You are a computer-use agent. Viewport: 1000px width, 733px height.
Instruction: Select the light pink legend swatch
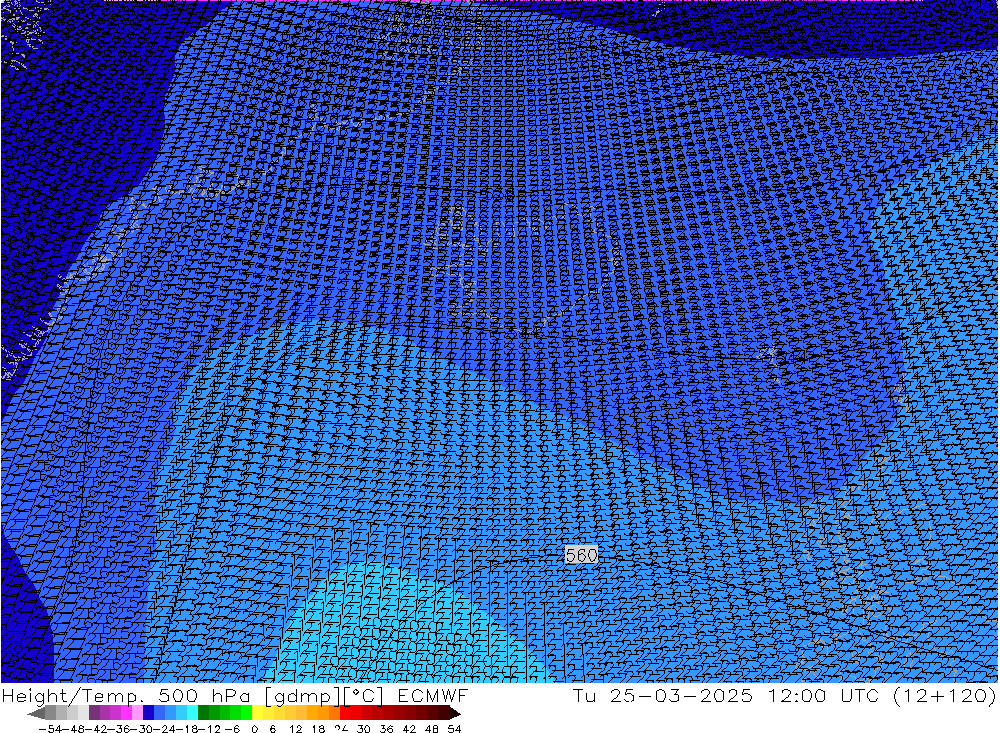(137, 713)
